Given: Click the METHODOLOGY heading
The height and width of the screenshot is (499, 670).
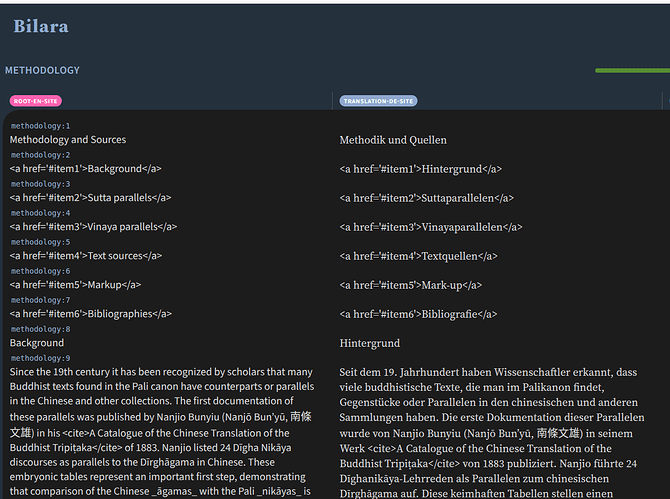Looking at the screenshot, I should 42,70.
